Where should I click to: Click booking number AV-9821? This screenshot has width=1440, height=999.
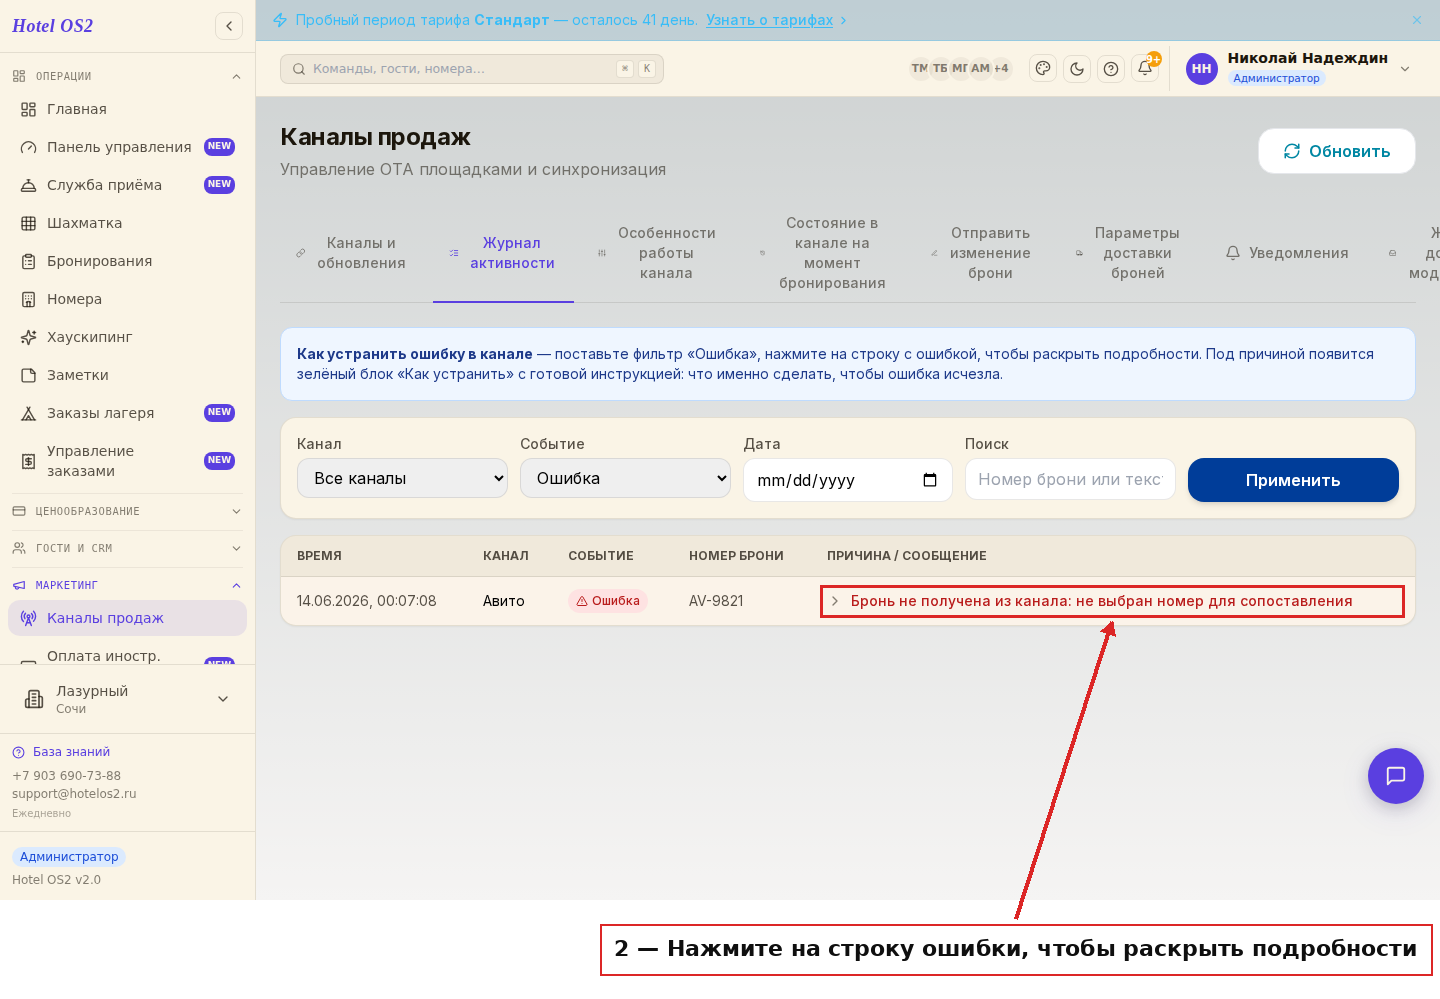pos(716,601)
